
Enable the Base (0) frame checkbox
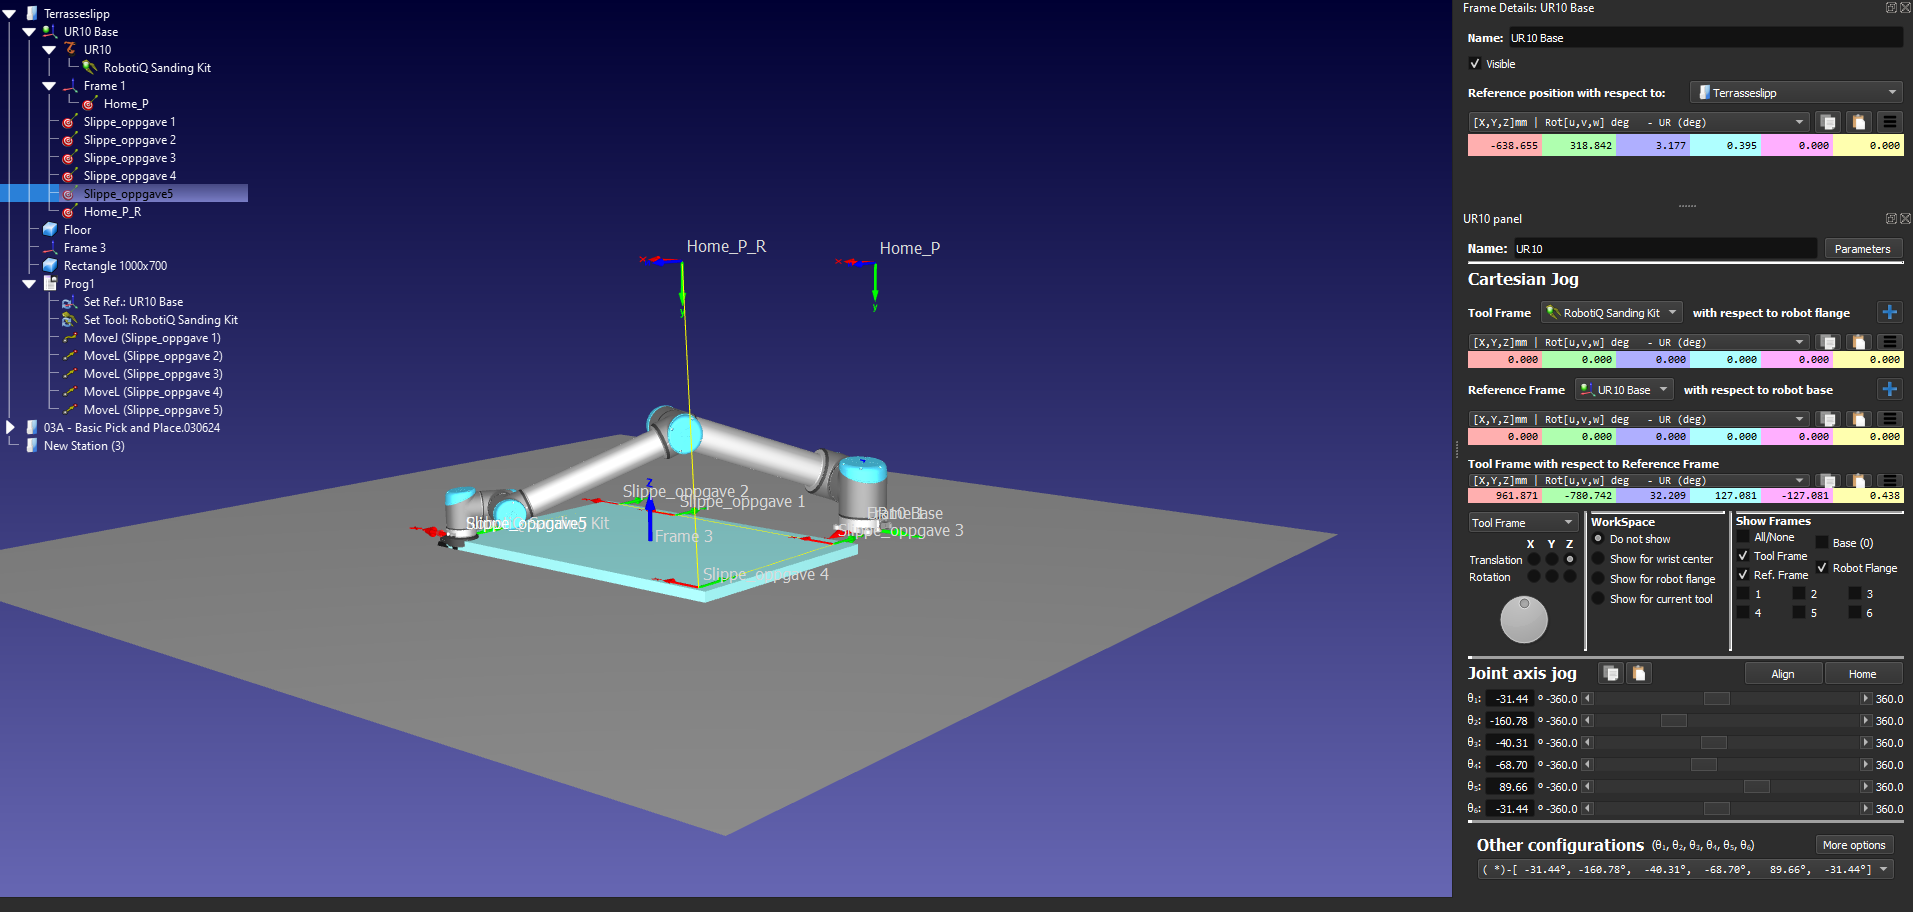tap(1822, 543)
